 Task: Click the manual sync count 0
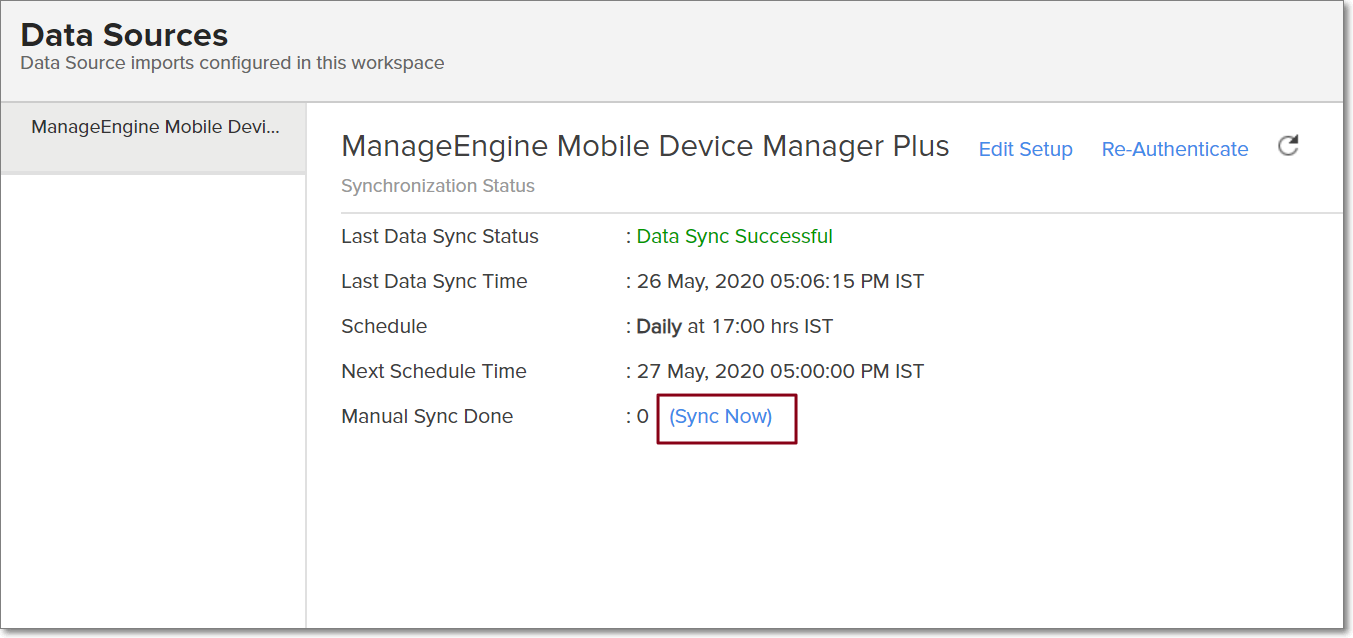tap(643, 416)
